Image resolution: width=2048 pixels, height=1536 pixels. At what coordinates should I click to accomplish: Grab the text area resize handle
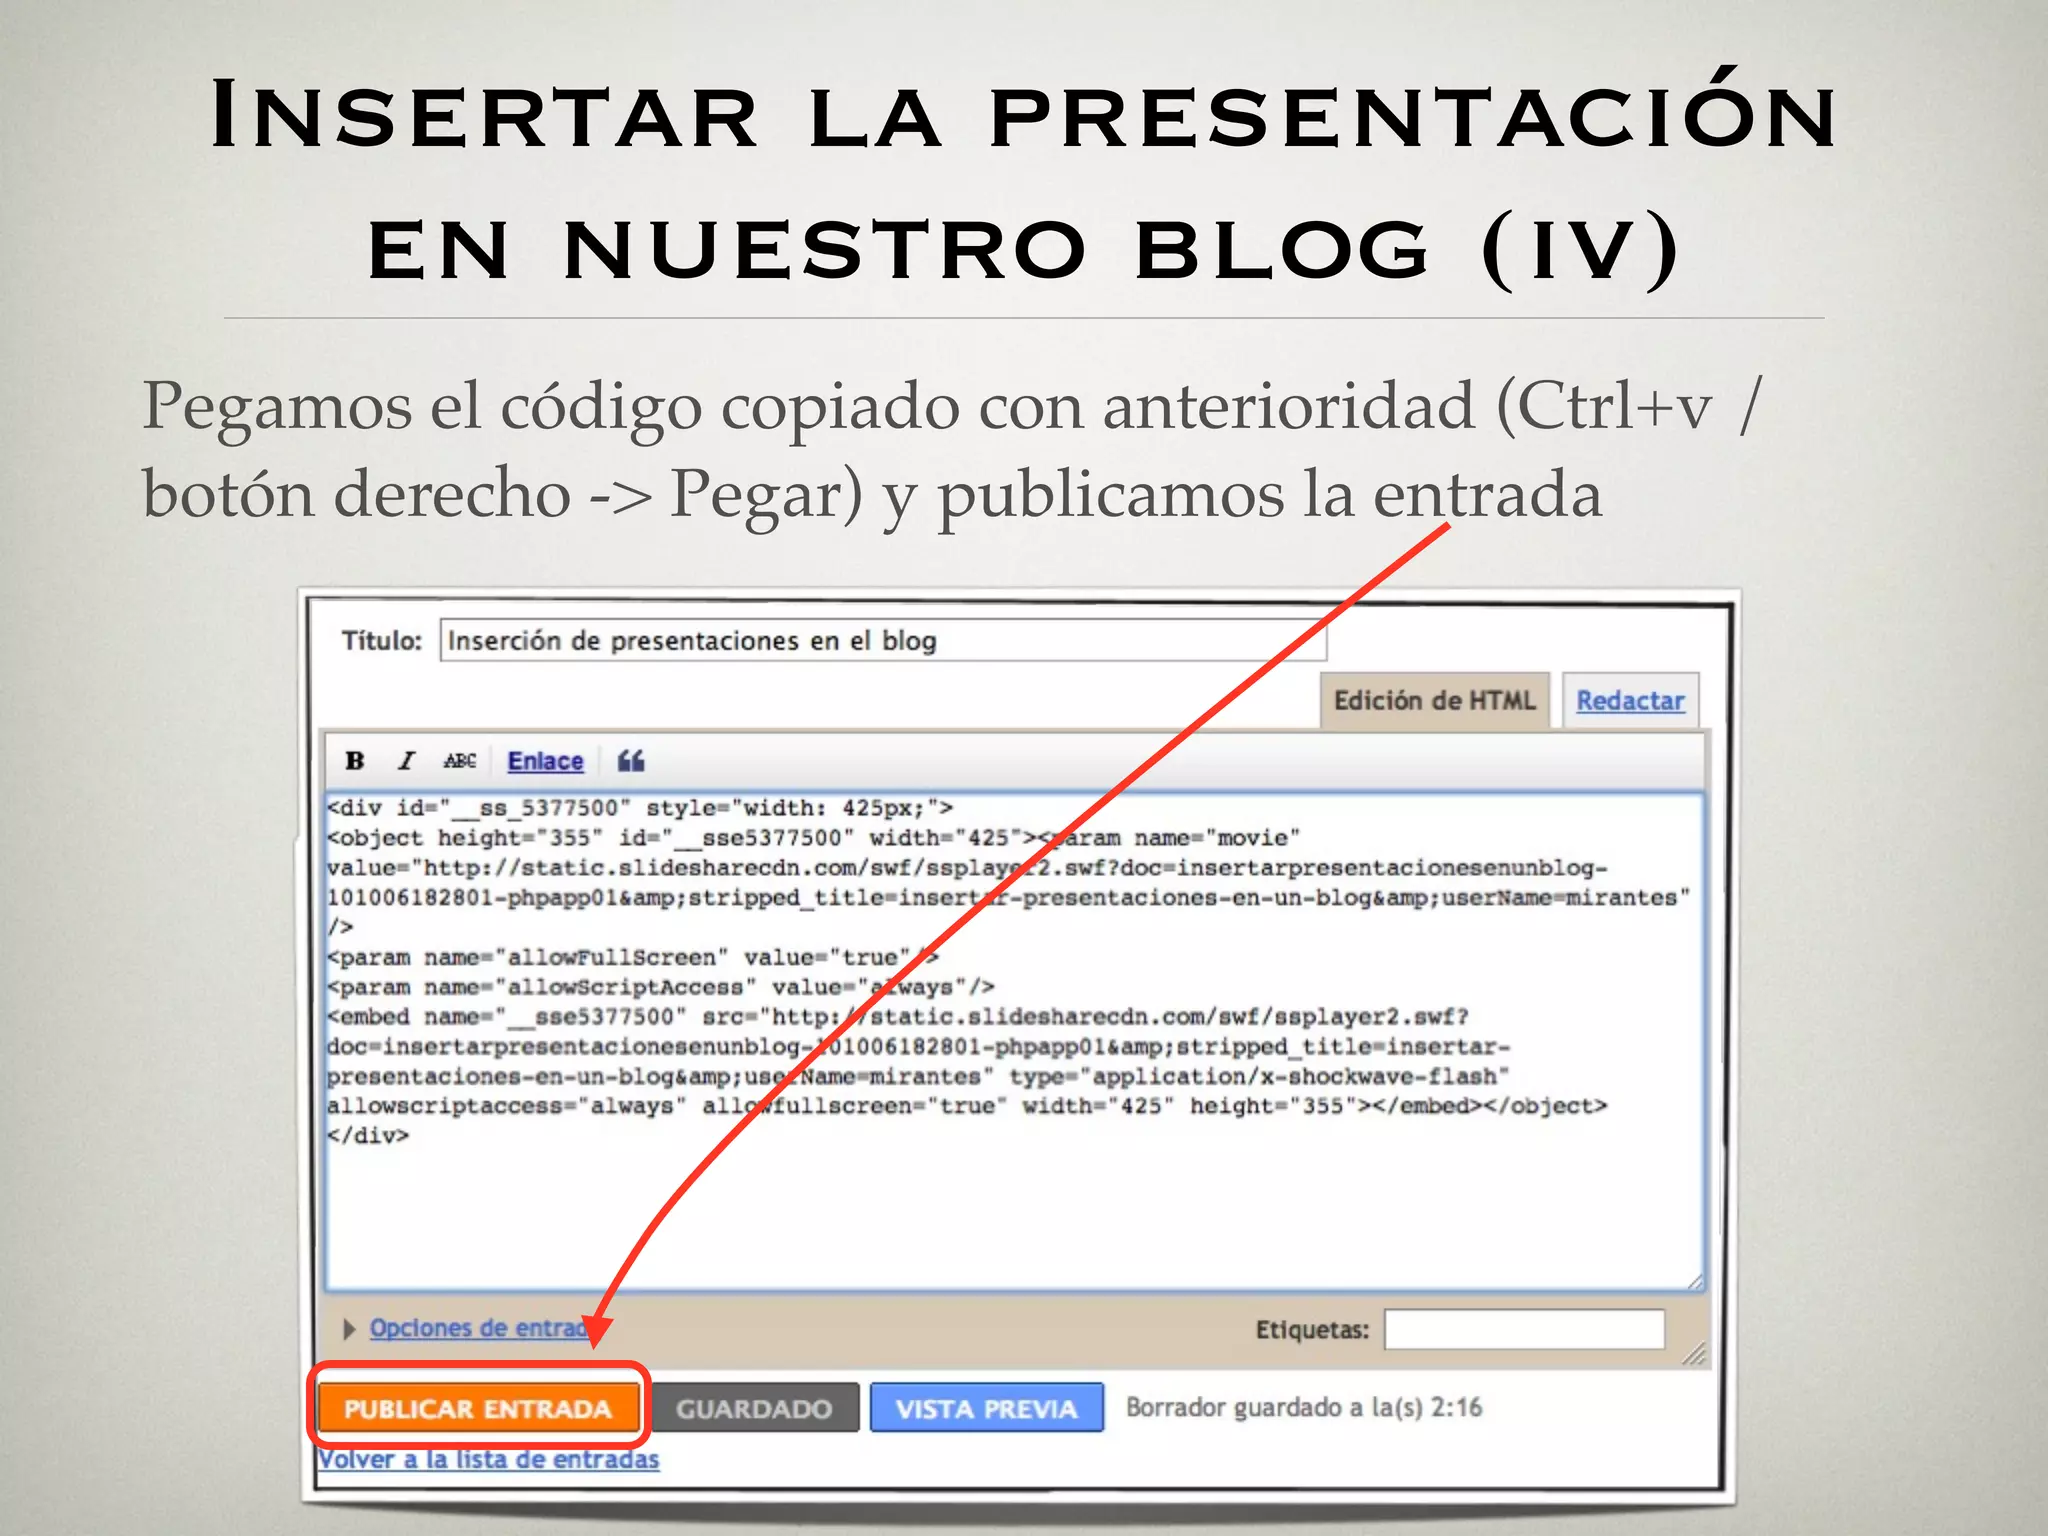coord(1694,1281)
